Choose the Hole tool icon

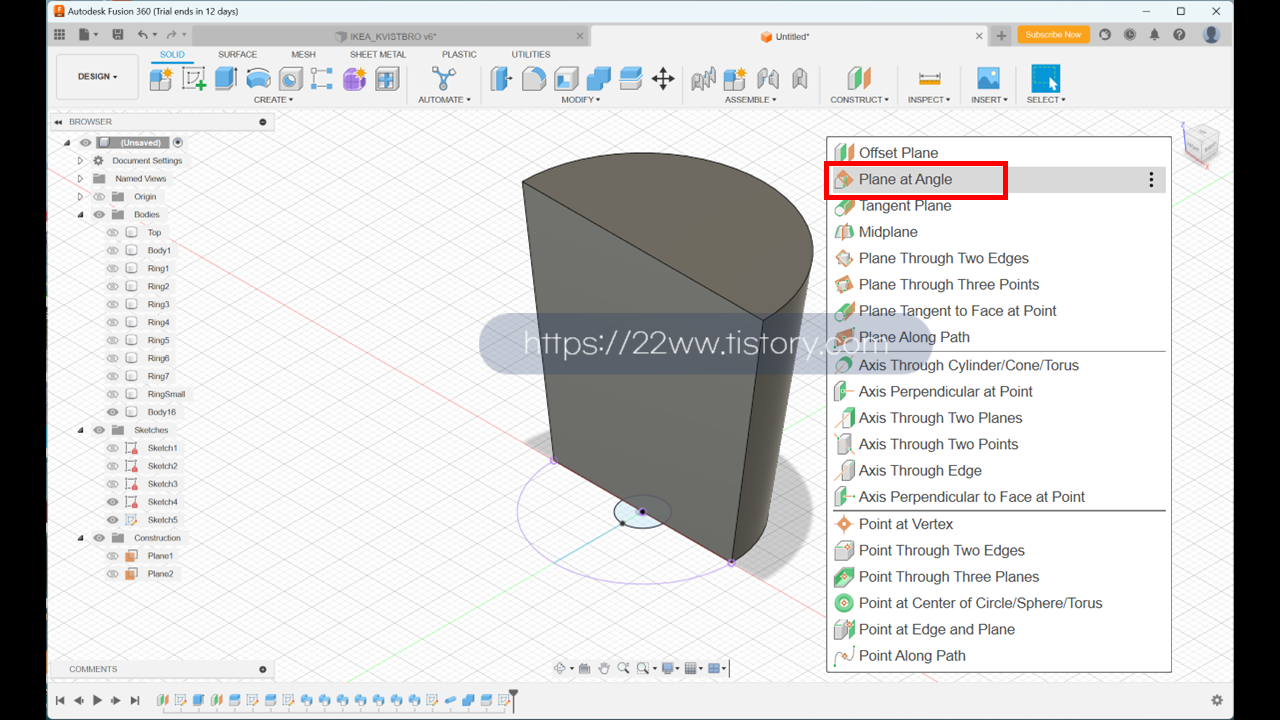click(x=290, y=78)
